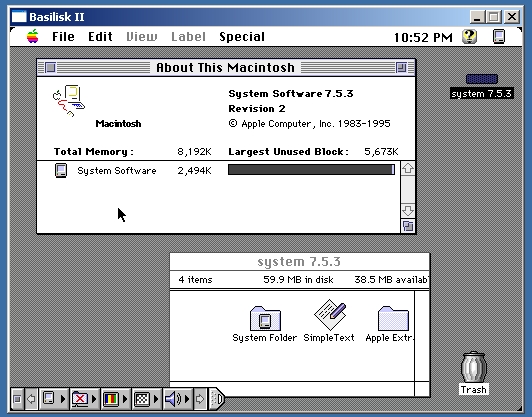Collapse the Control Strip with its end tab

pos(216,399)
